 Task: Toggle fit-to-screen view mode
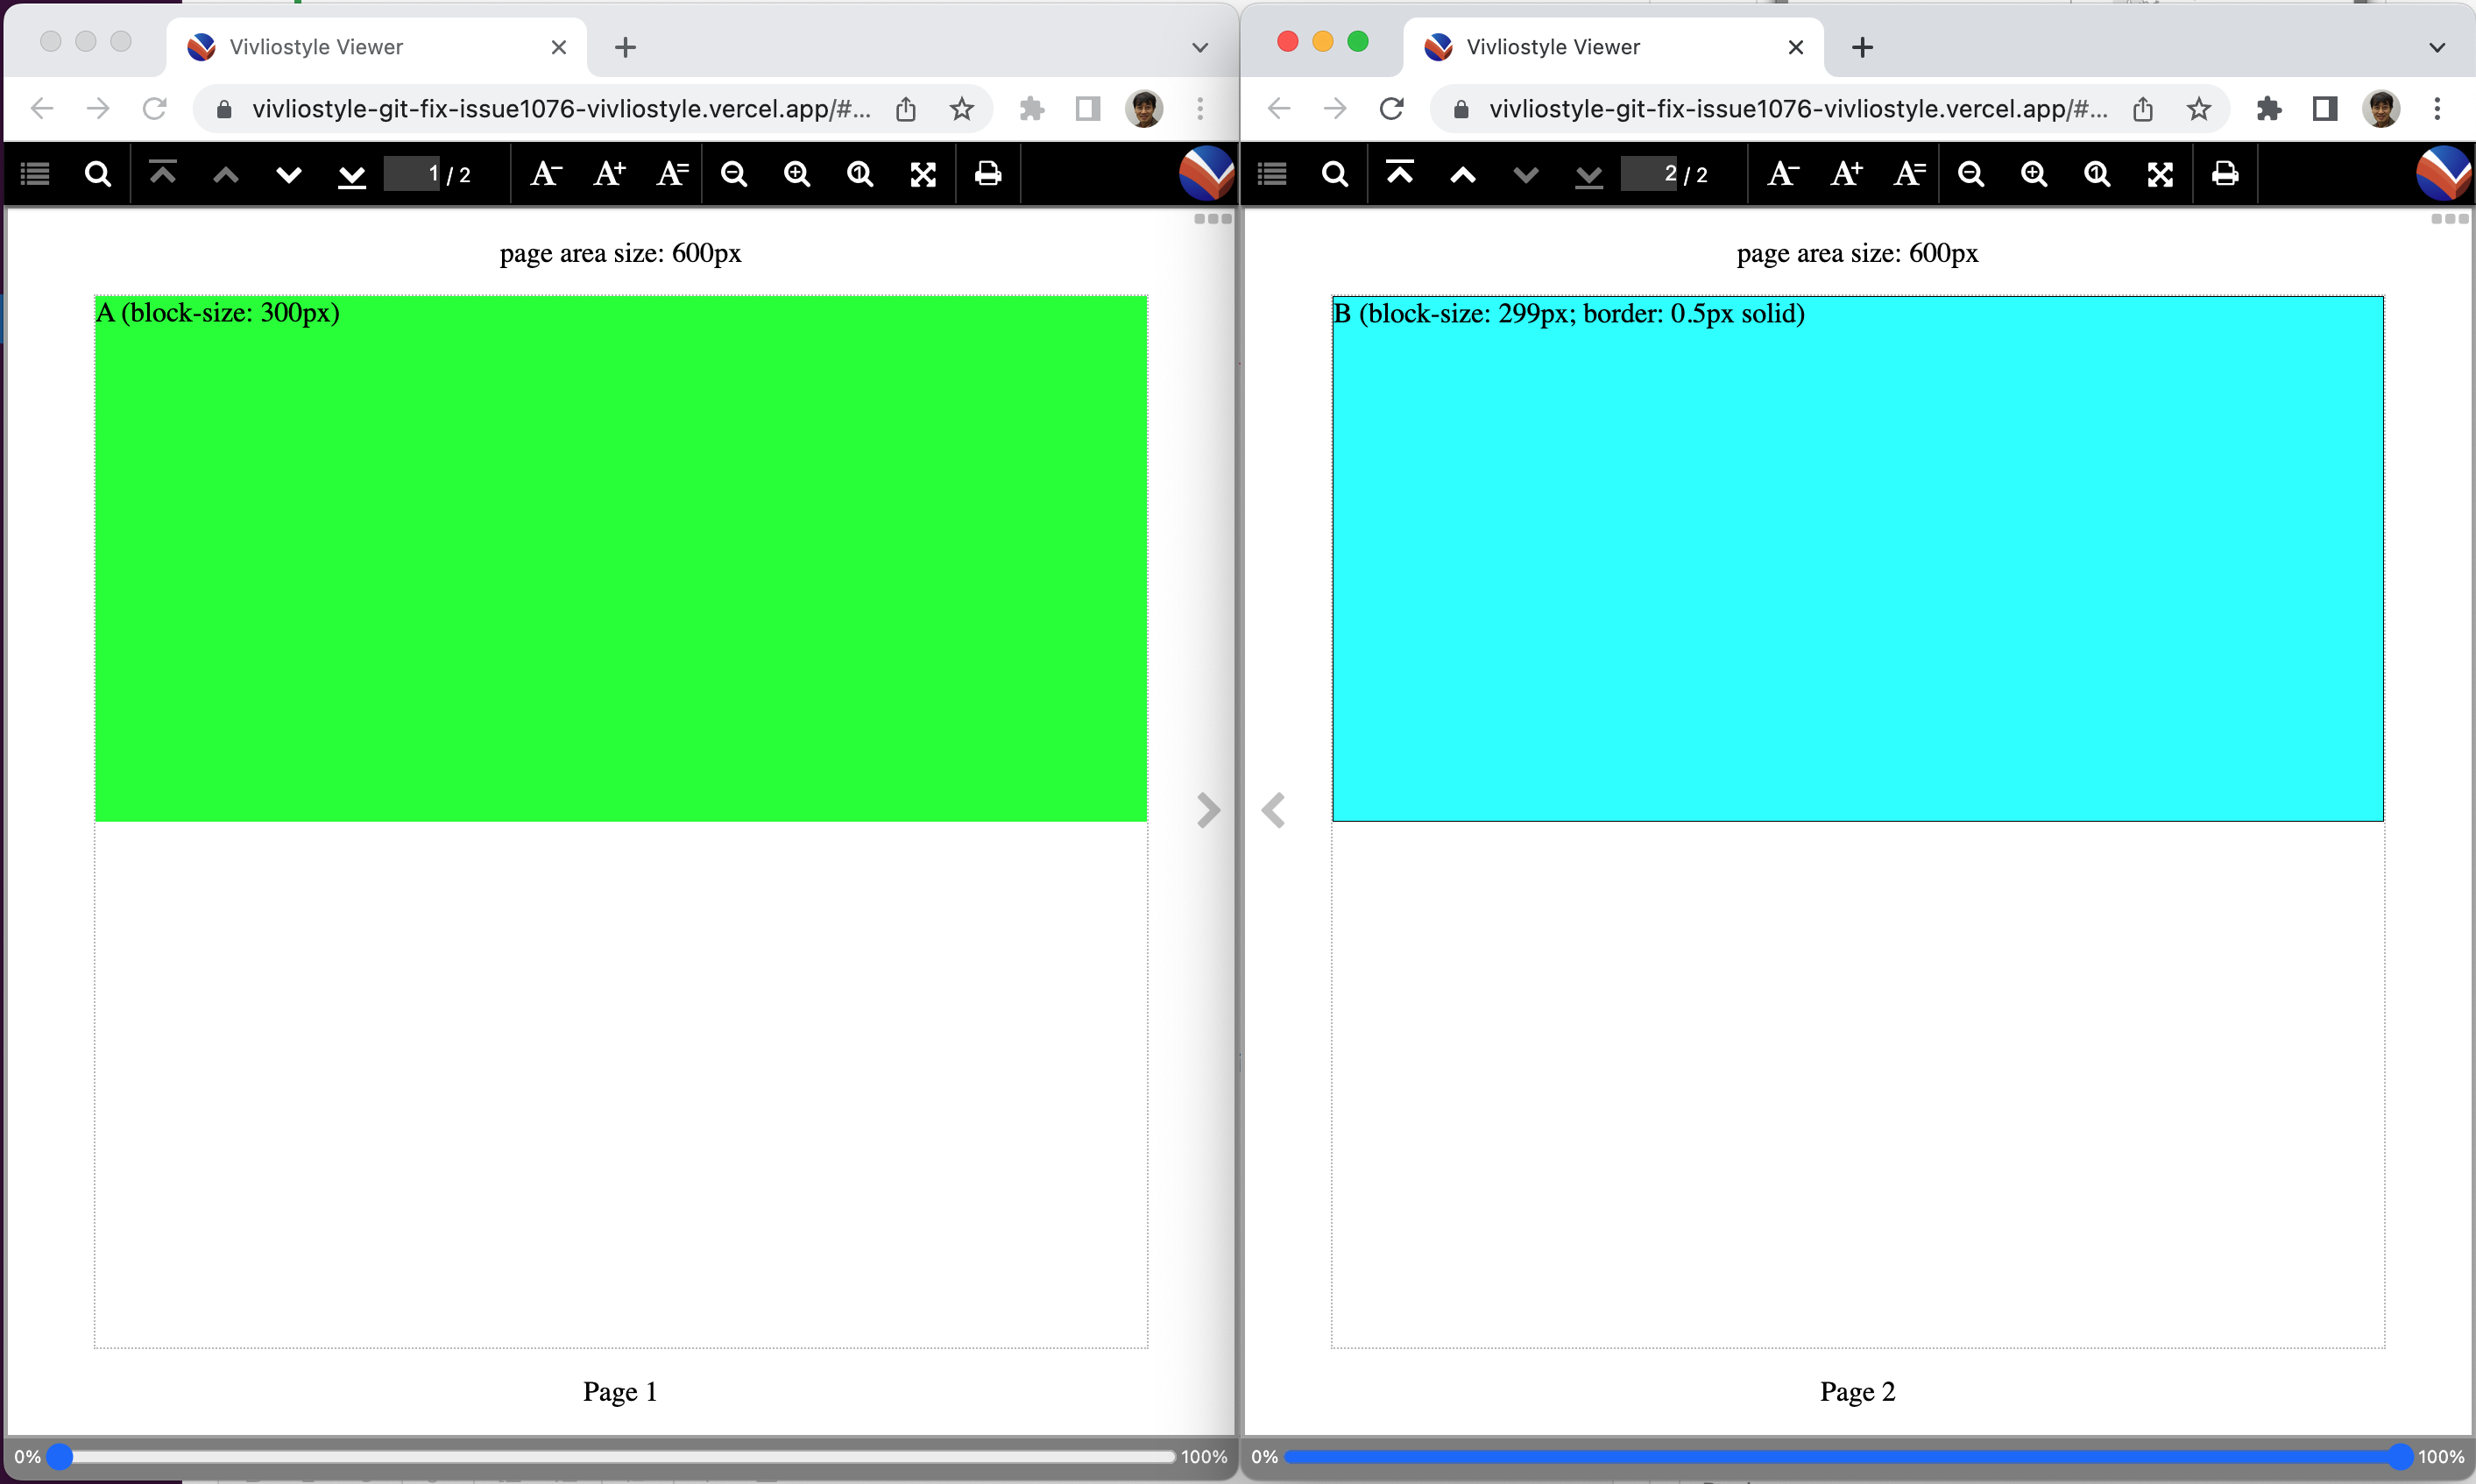pos(923,173)
